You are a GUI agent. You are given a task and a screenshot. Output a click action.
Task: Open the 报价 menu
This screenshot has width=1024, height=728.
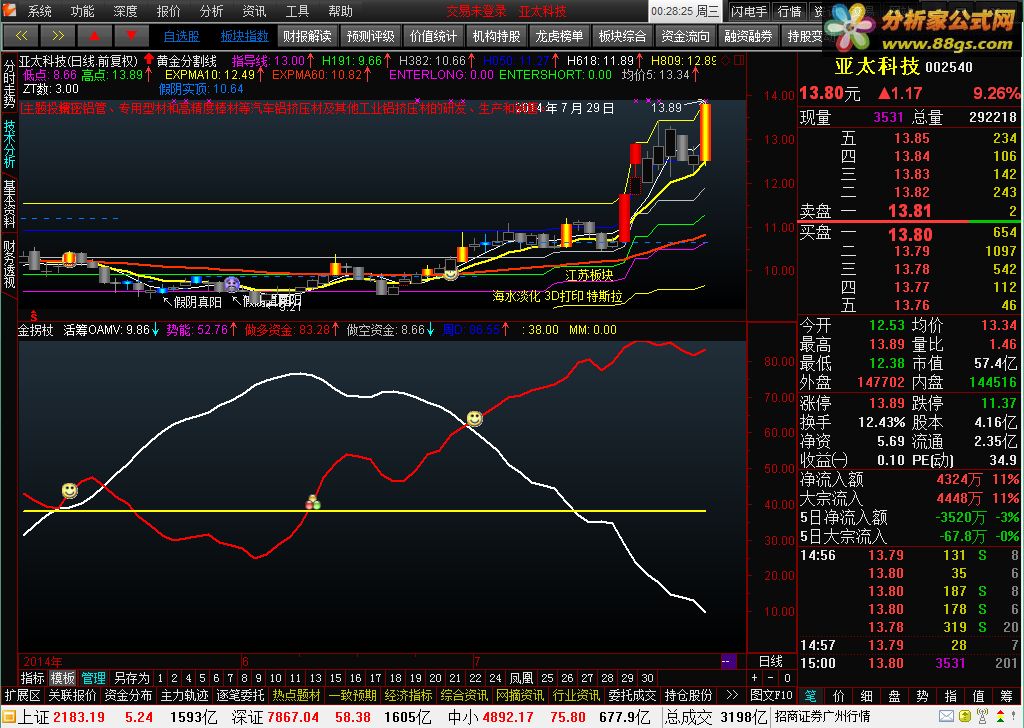pyautogui.click(x=168, y=11)
